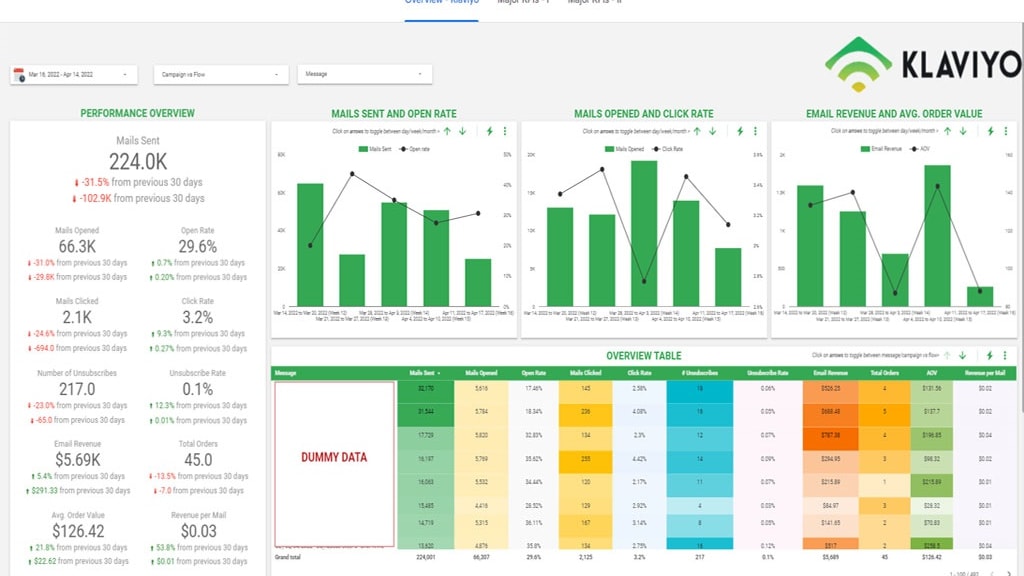Click the Email Revenue value $5.69K
The image size is (1024, 576).
[x=77, y=460]
